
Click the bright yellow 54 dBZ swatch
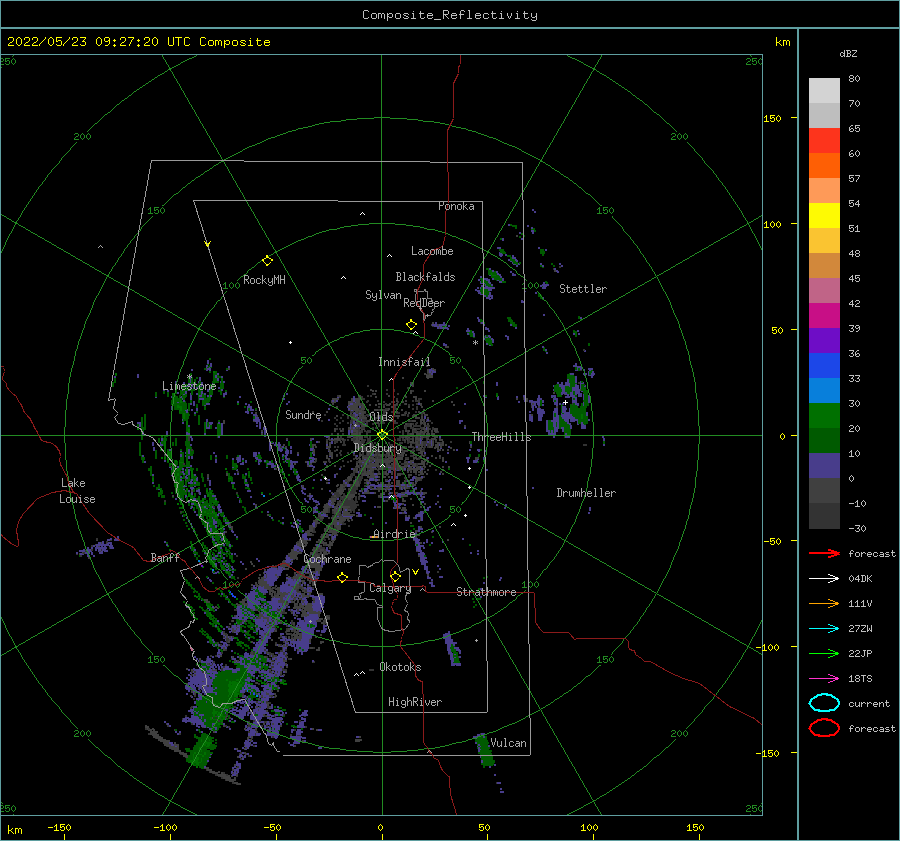[x=824, y=215]
